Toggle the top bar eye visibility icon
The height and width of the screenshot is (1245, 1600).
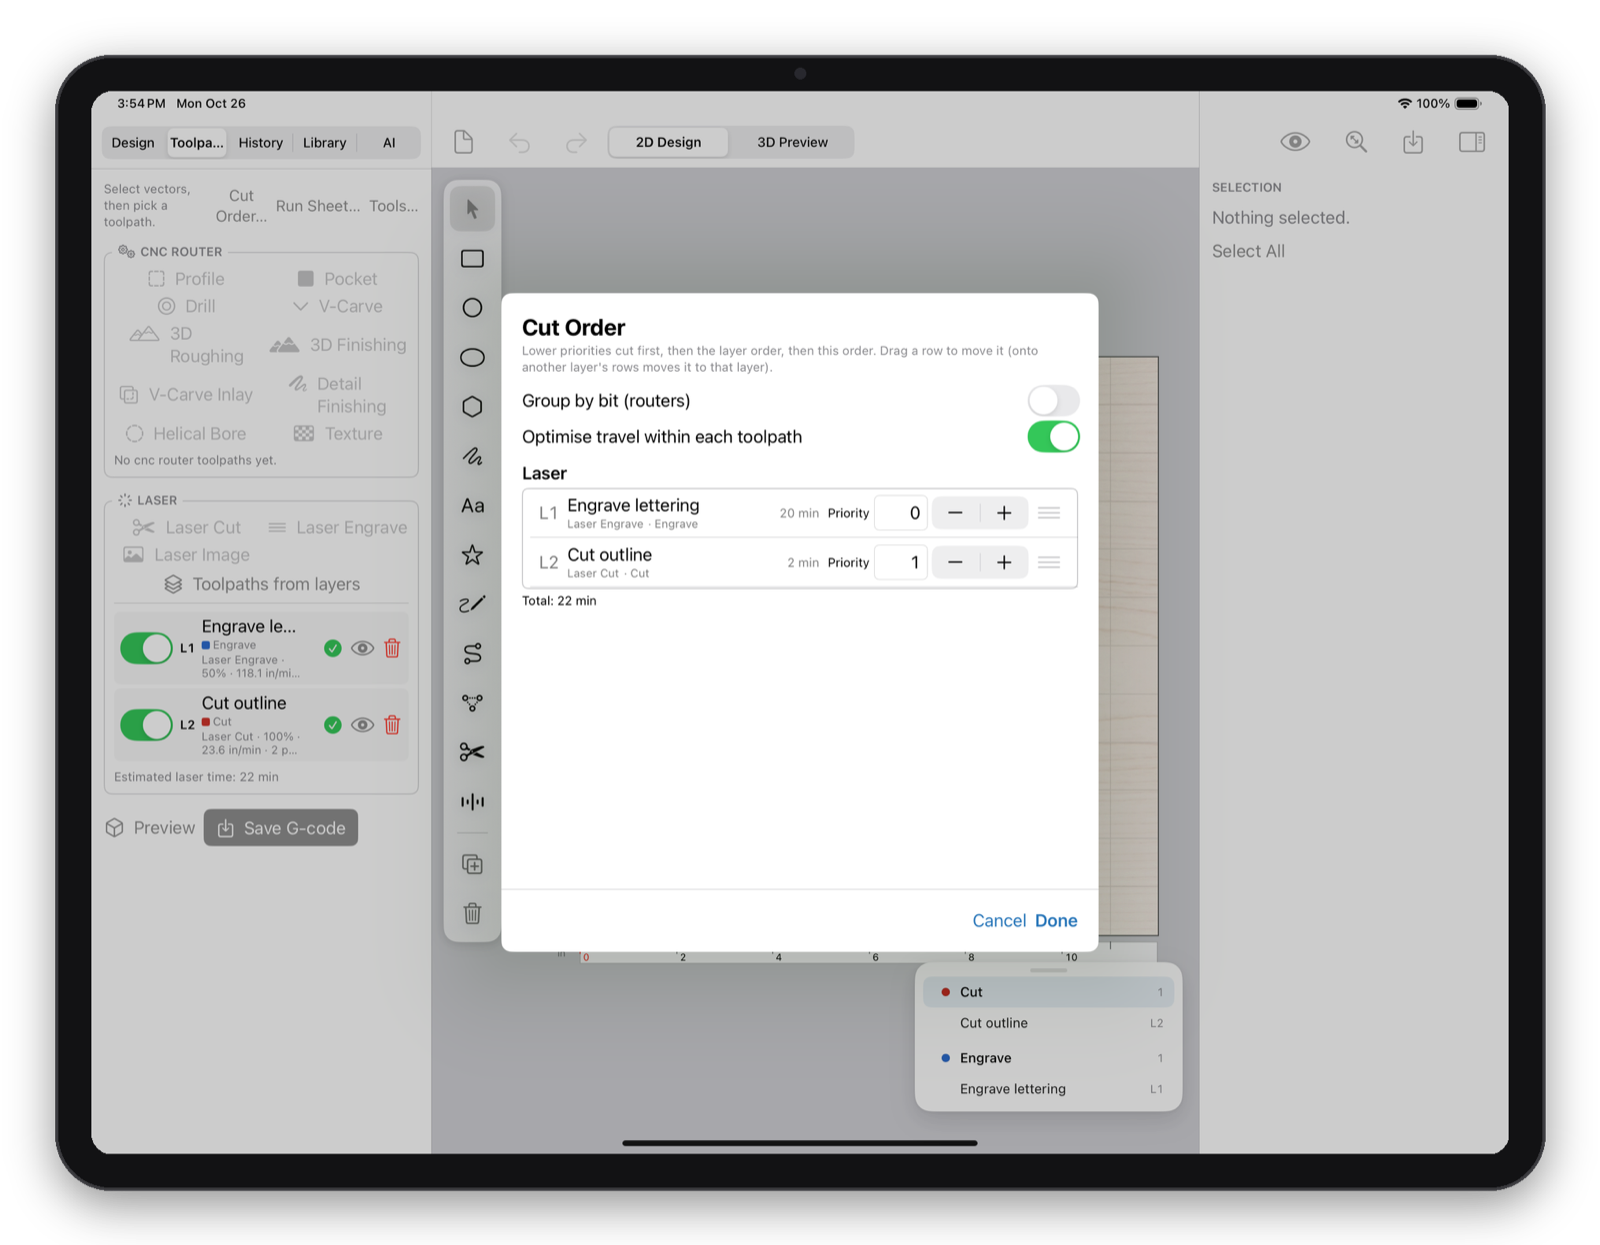[1295, 142]
